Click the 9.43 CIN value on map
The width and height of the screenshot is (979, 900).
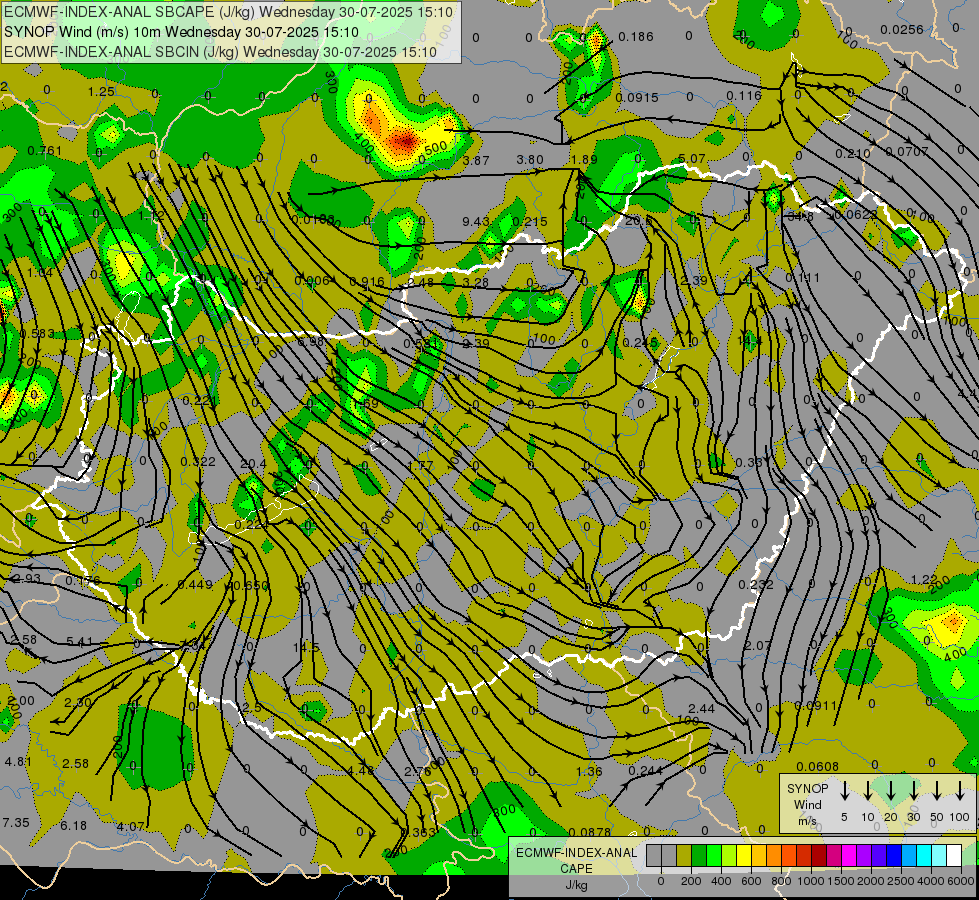pyautogui.click(x=476, y=221)
